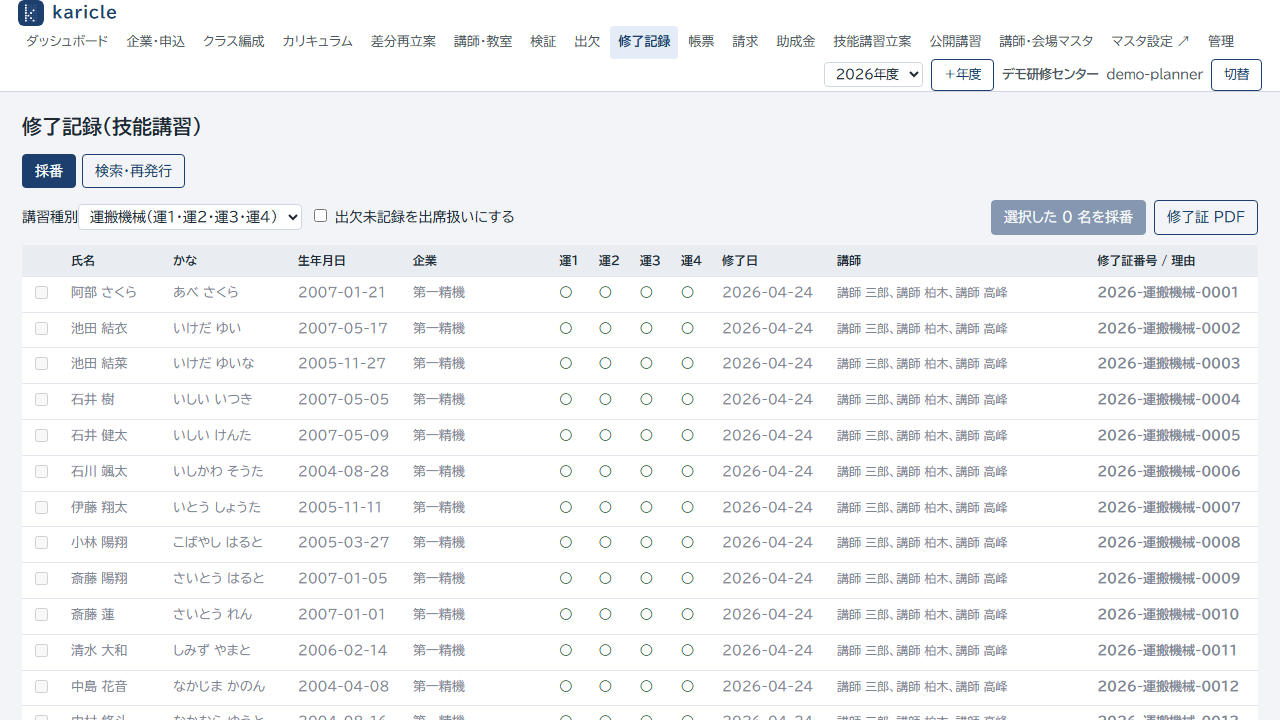Open the カリキュラム menu
The image size is (1280, 720).
(x=317, y=42)
